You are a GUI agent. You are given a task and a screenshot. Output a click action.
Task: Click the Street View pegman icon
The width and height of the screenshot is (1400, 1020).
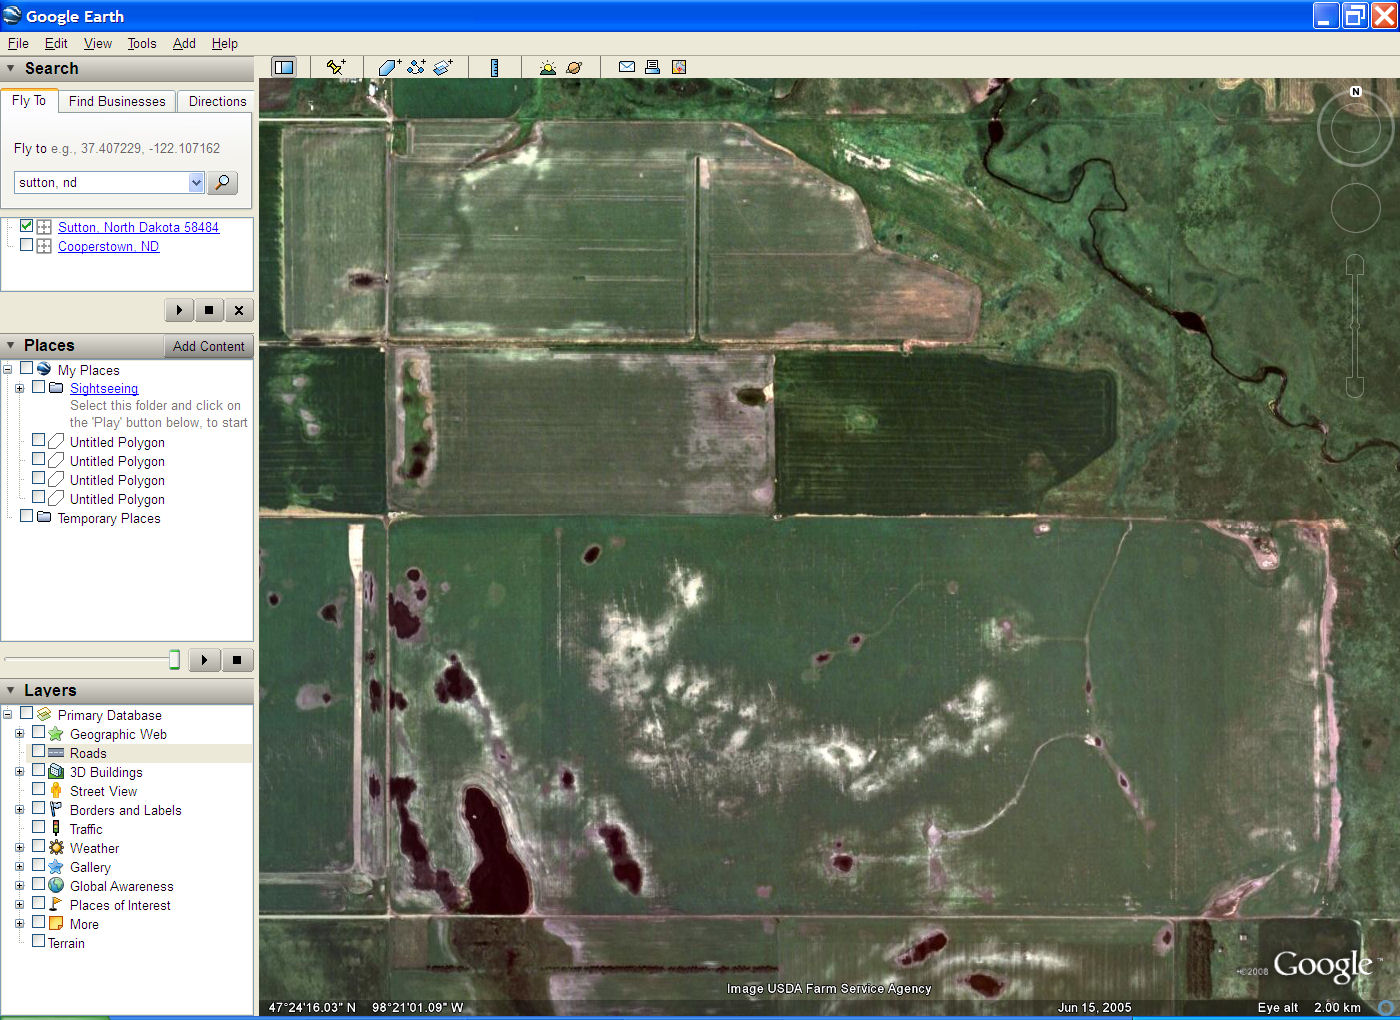[x=56, y=791]
